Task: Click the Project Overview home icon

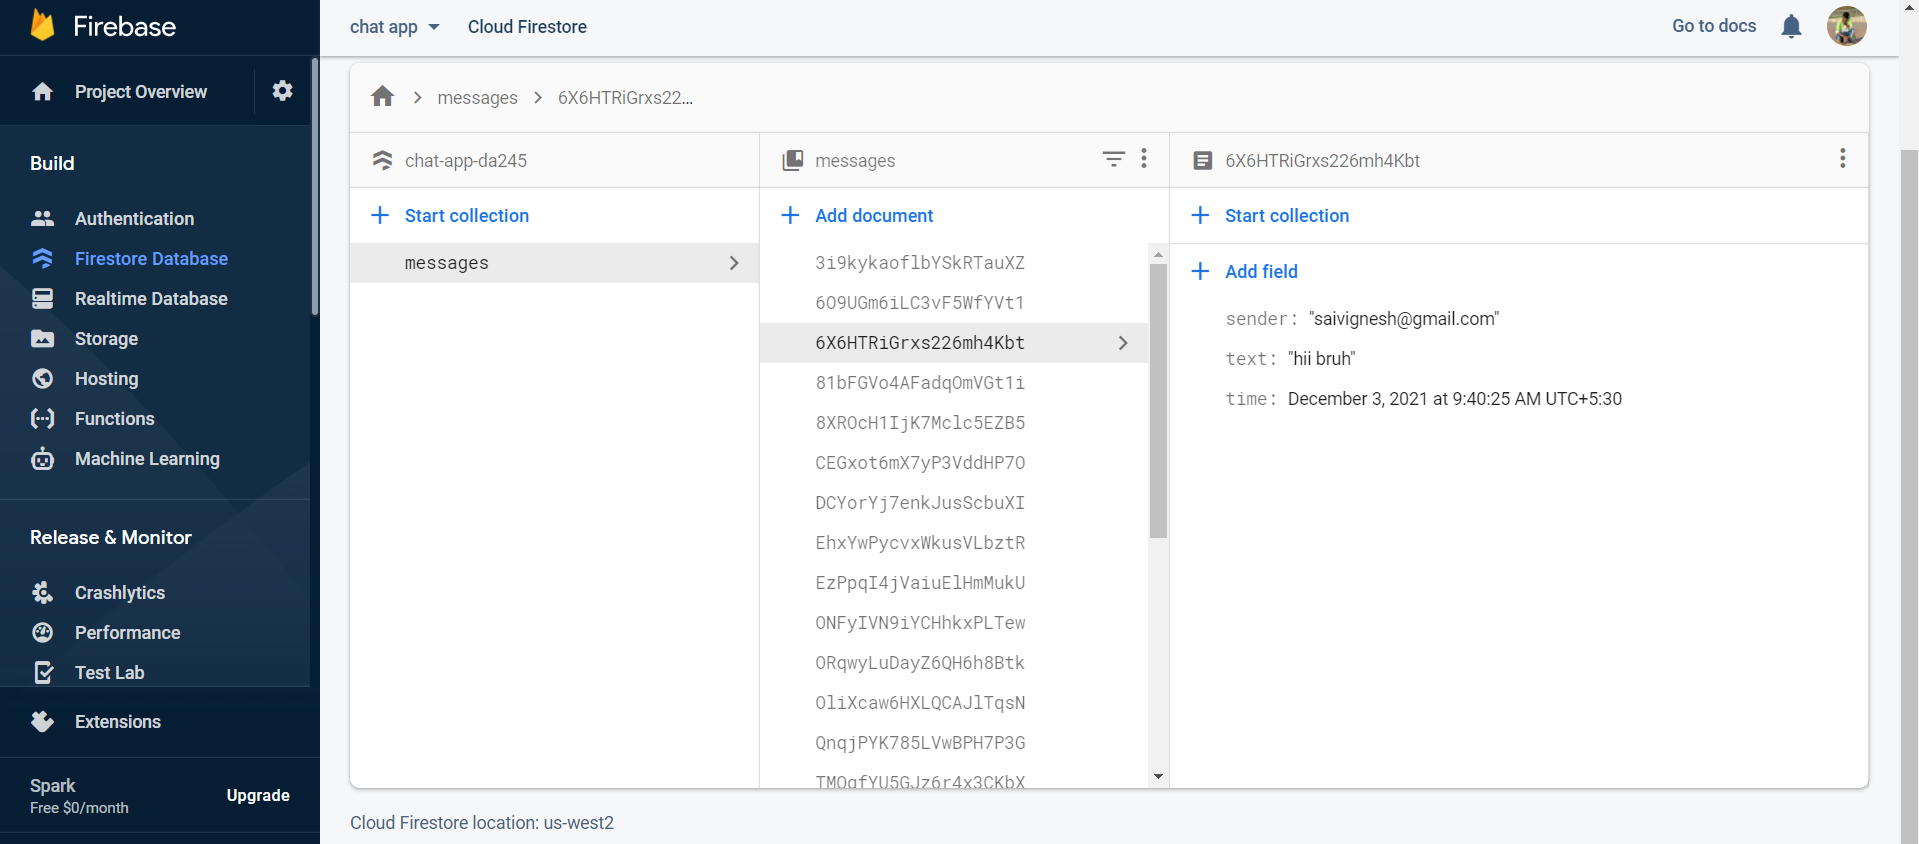Action: (42, 92)
